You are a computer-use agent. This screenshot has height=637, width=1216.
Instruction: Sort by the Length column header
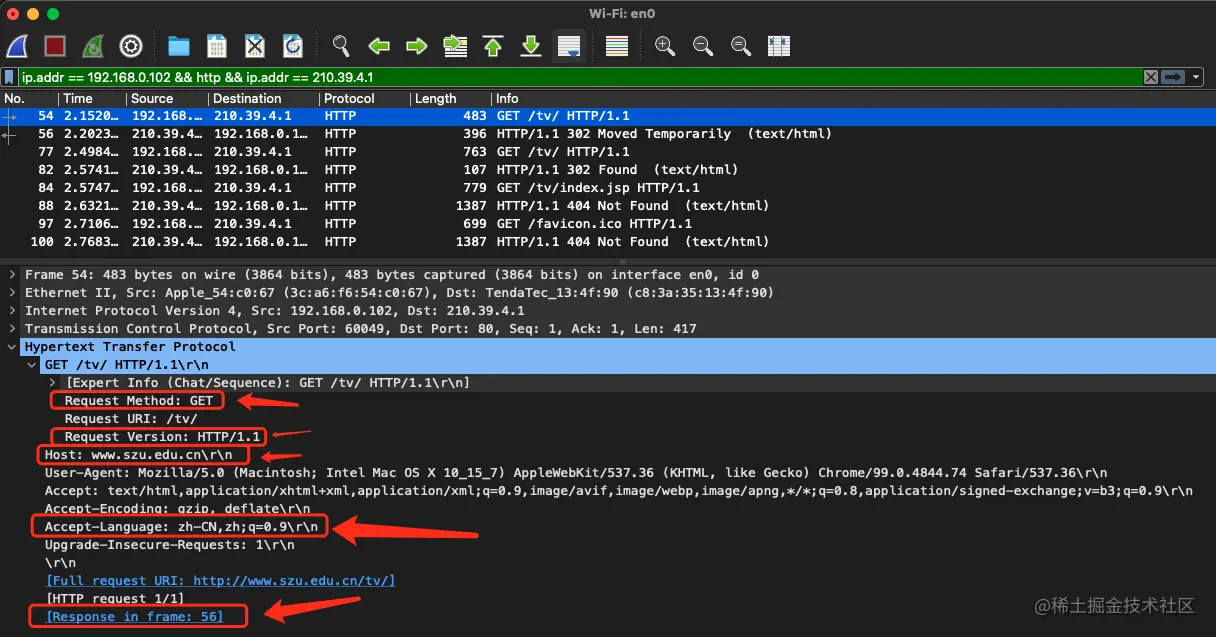tap(451, 98)
